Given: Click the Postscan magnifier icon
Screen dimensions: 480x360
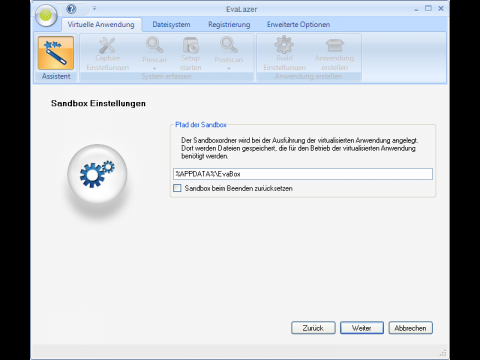Looking at the screenshot, I should pos(229,45).
